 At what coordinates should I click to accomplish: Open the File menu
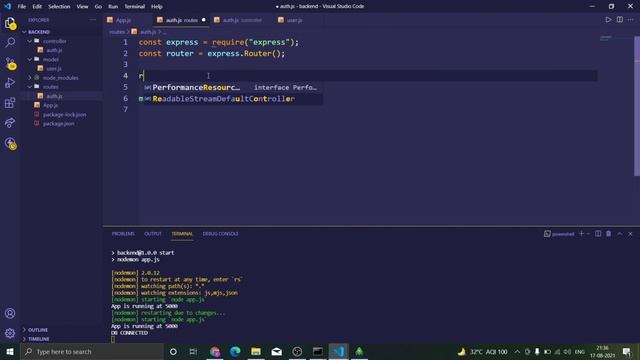click(22, 7)
